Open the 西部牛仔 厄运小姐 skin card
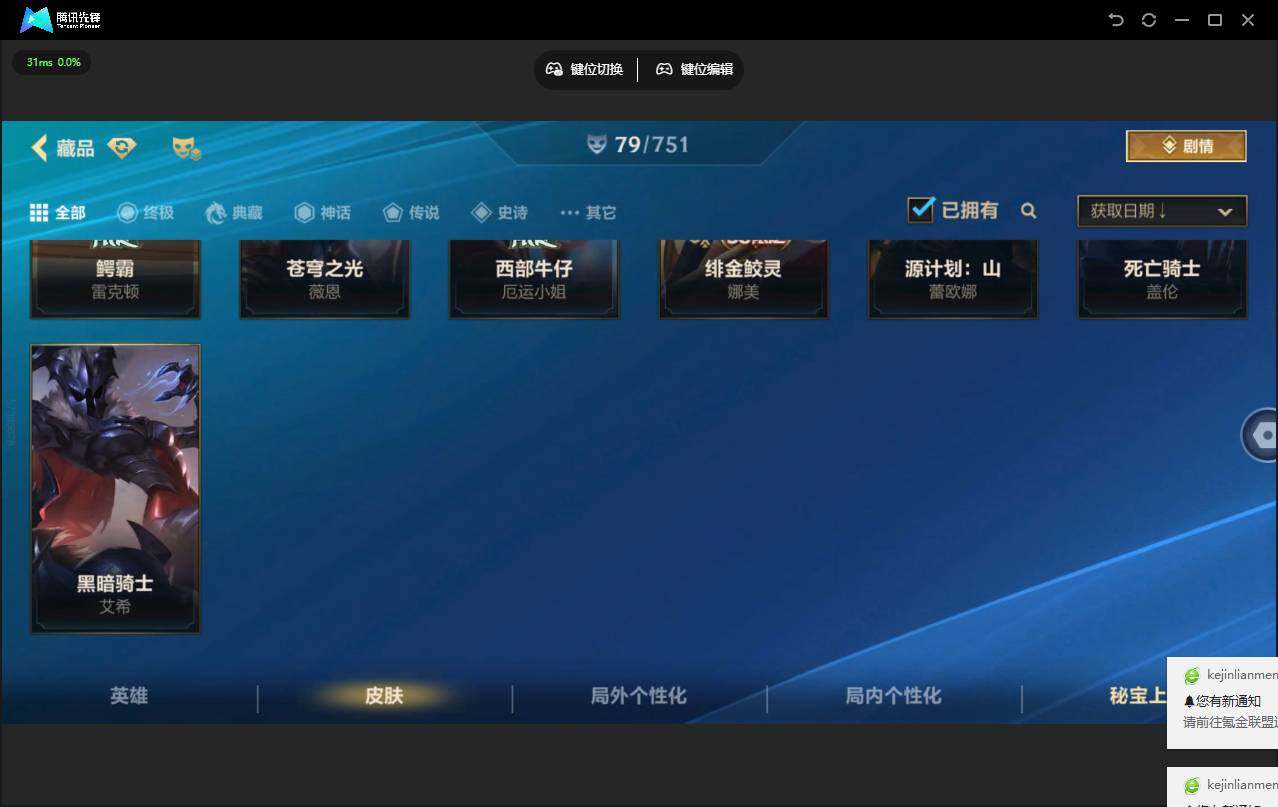Image resolution: width=1278 pixels, height=807 pixels. pos(534,279)
